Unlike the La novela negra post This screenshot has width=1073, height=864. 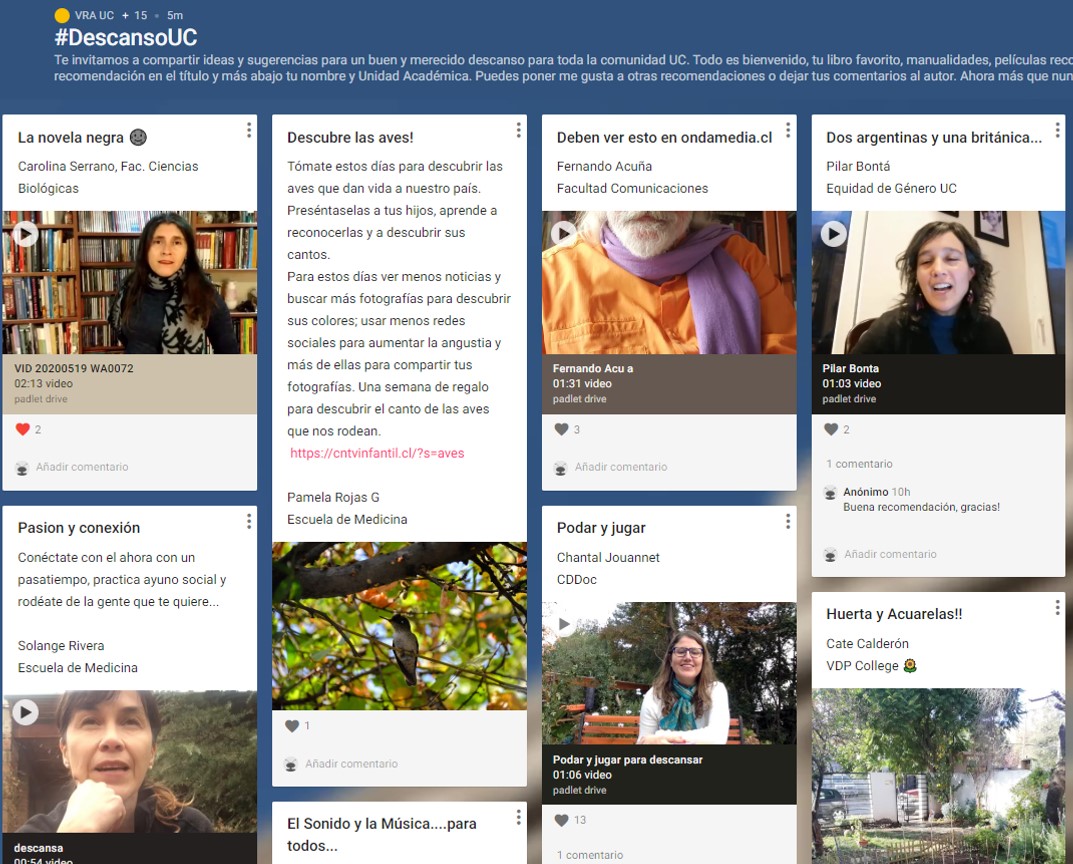coord(23,429)
